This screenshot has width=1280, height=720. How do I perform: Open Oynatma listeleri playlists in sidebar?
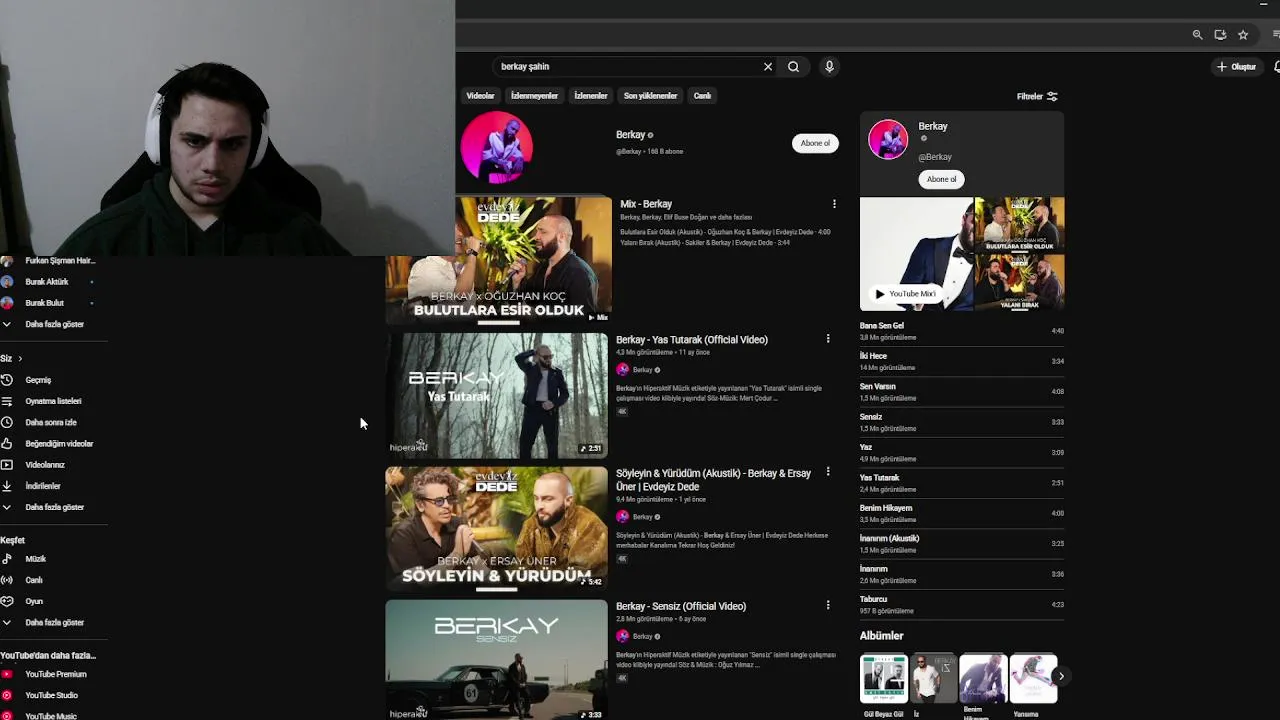coord(54,401)
